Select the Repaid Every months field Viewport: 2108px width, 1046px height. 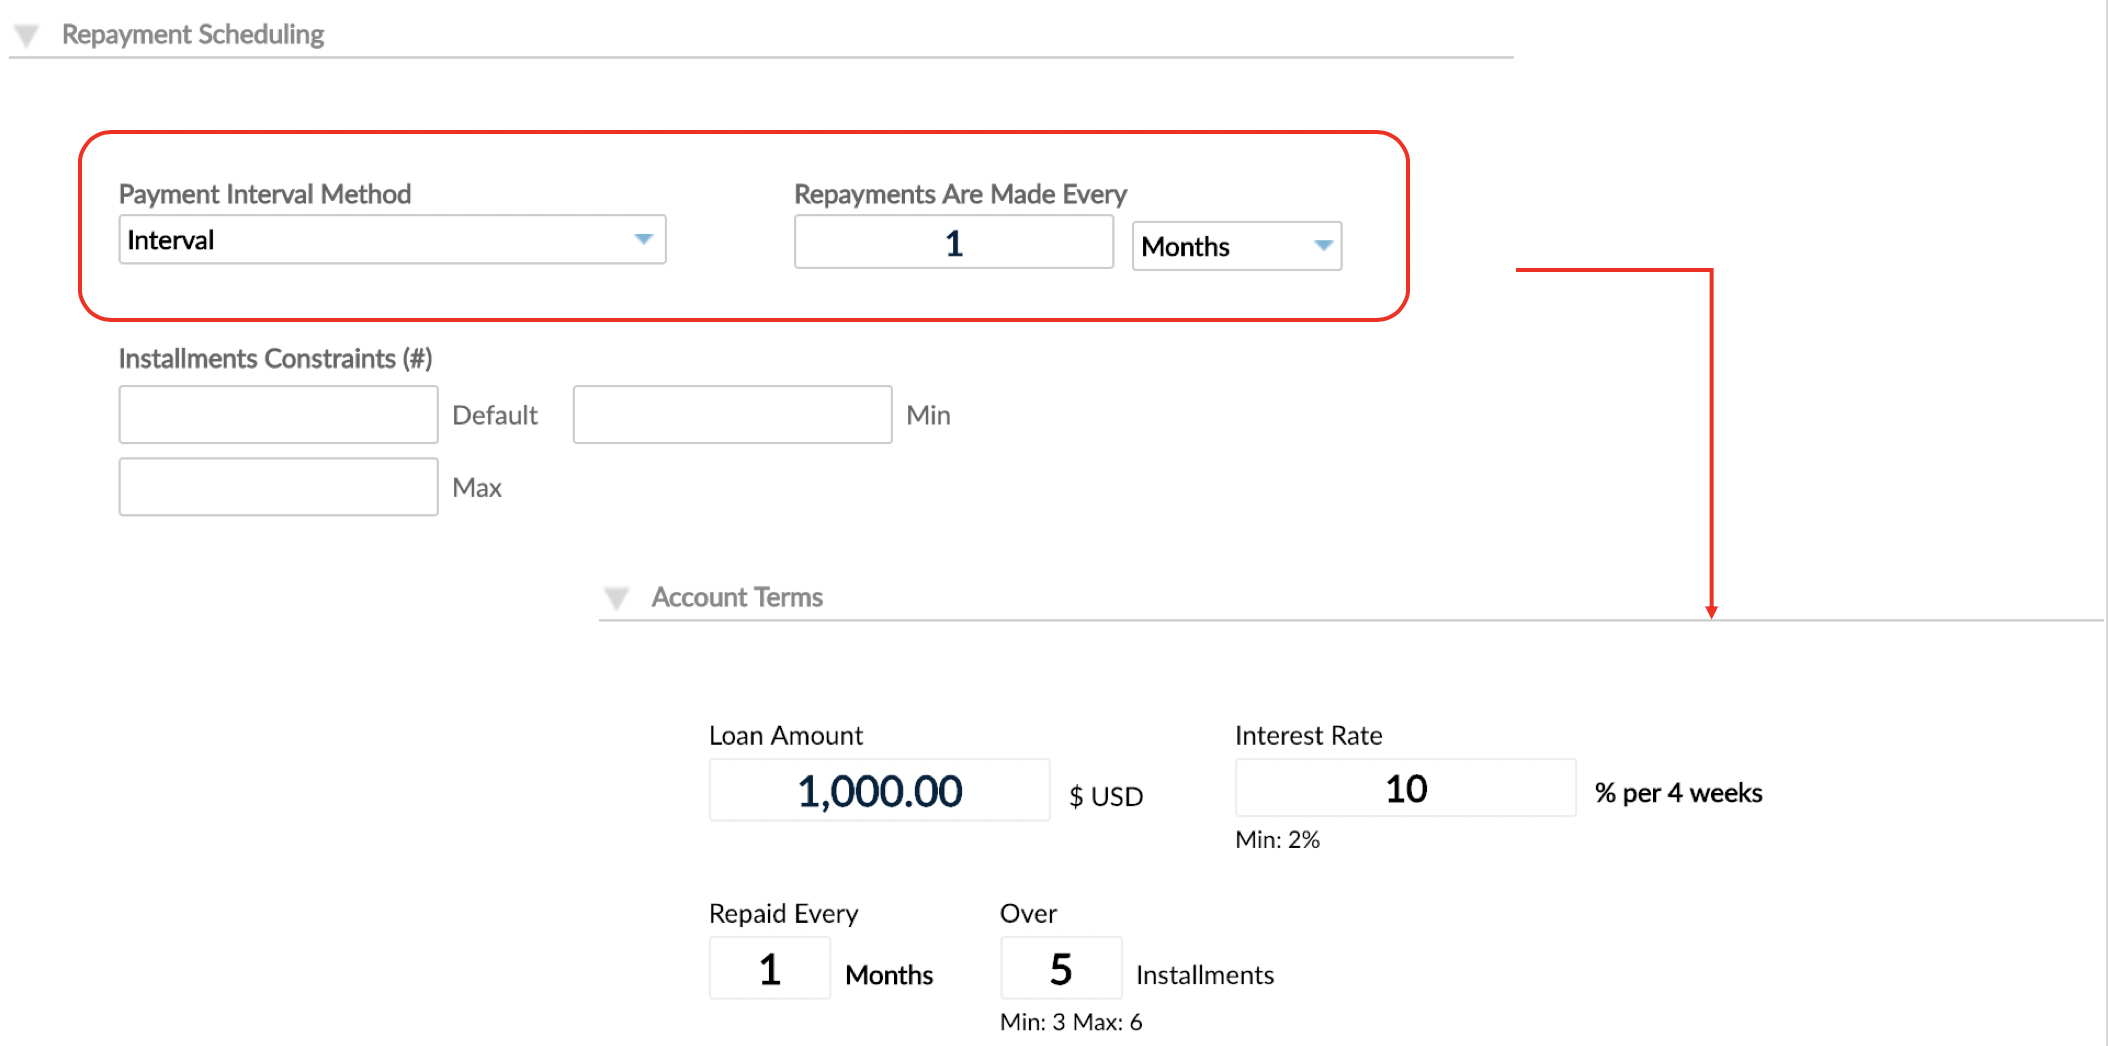[x=769, y=968]
